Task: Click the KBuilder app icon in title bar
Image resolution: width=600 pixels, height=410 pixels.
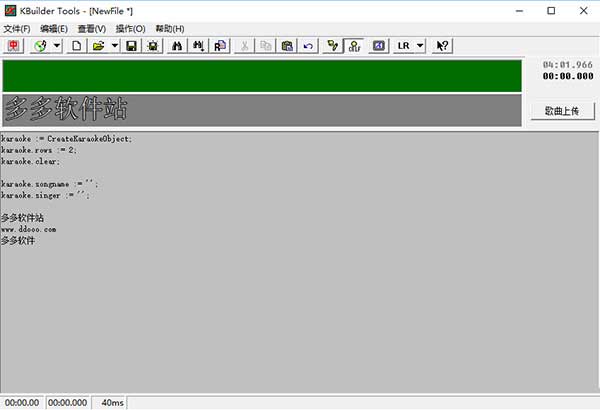Action: [10, 11]
